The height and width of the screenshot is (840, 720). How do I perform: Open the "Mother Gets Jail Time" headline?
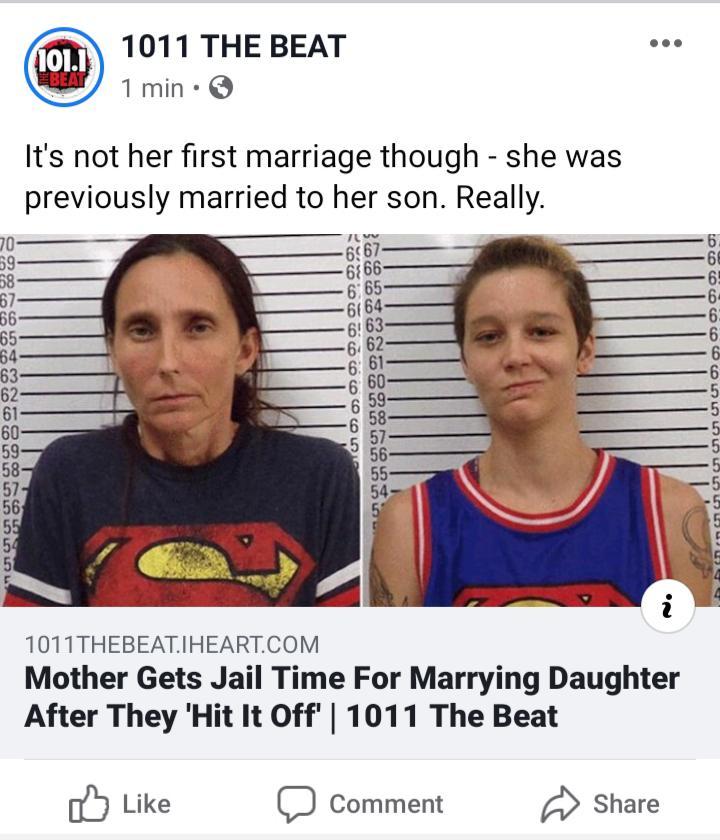[x=352, y=697]
